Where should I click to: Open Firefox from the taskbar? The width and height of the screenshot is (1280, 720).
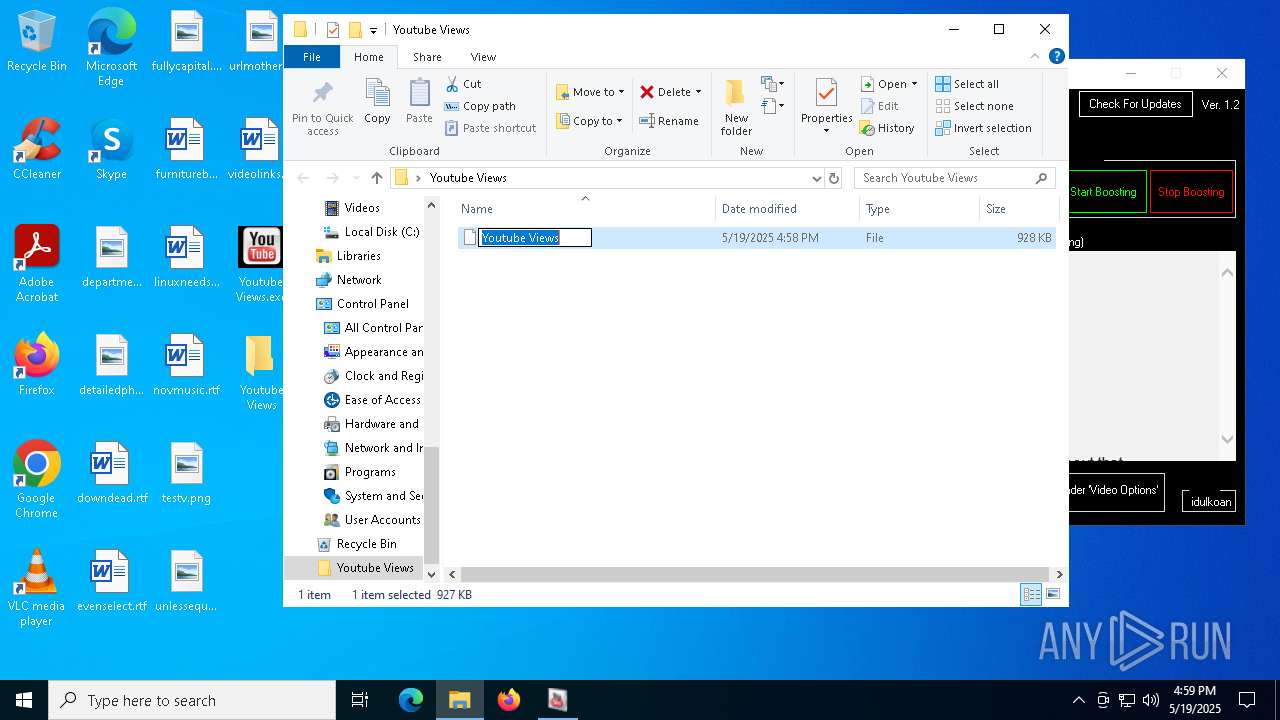tap(509, 700)
